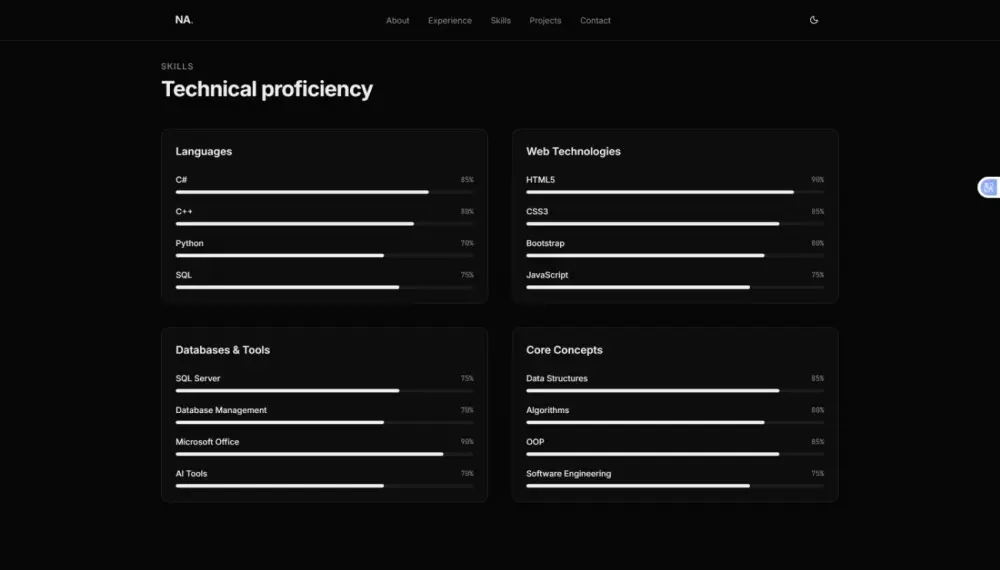Screen dimensions: 1000x570
Task: Go to the Experience section link
Action: [x=450, y=20]
